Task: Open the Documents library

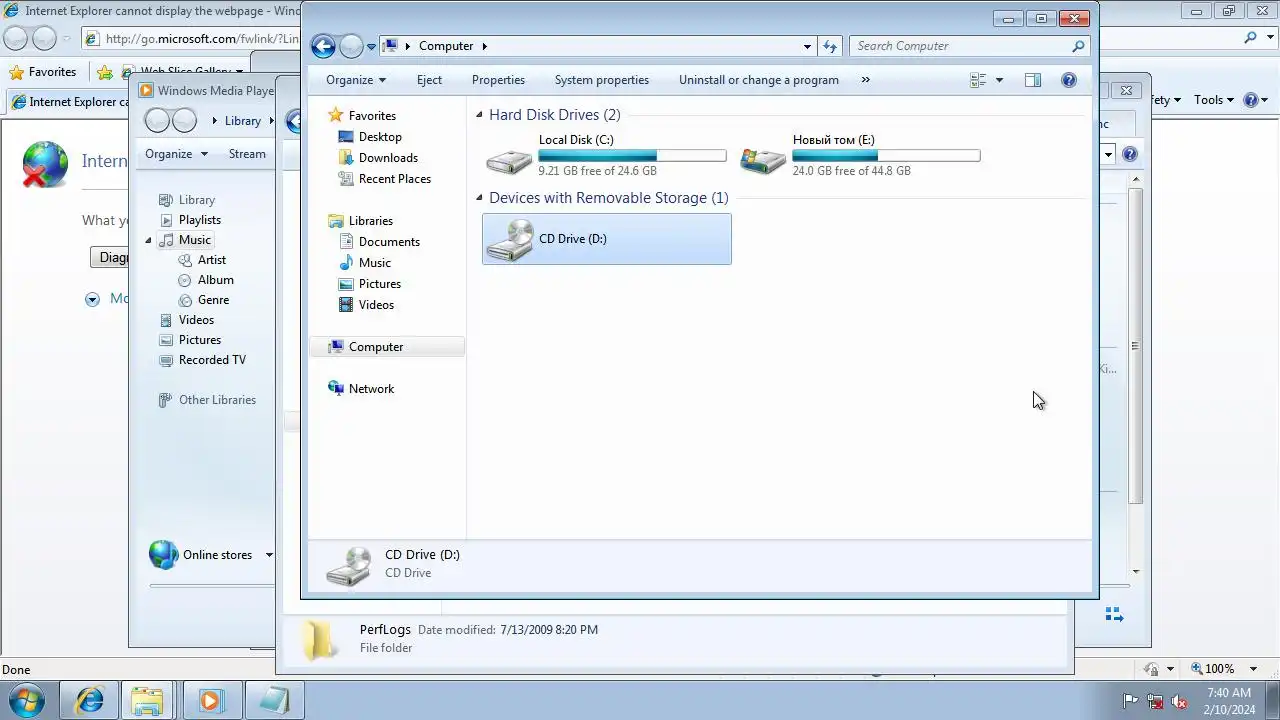Action: (x=389, y=242)
